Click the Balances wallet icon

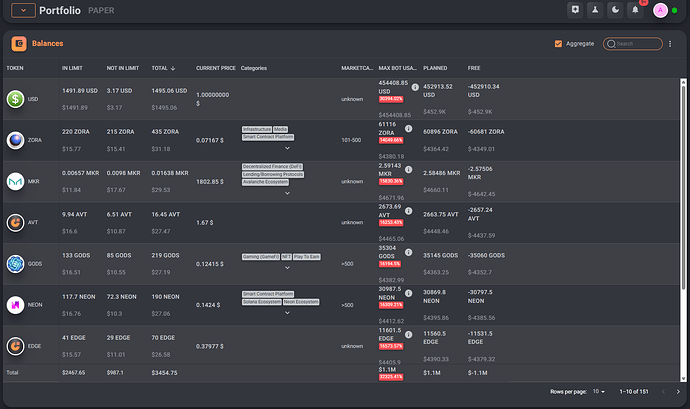[19, 44]
